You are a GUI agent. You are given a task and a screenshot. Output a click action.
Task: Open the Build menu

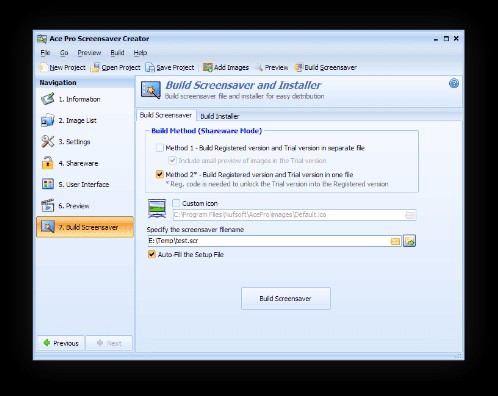click(117, 53)
